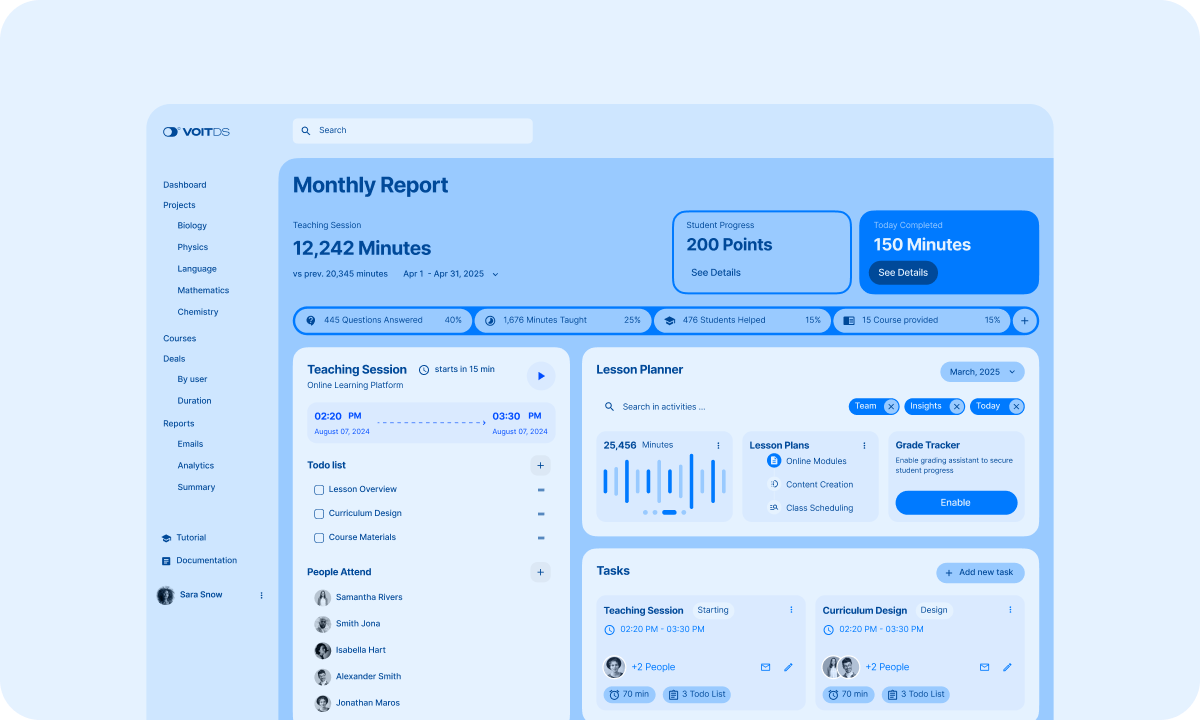Image resolution: width=1200 pixels, height=720 pixels.
Task: Remove the Insights filter tag
Action: (x=956, y=406)
